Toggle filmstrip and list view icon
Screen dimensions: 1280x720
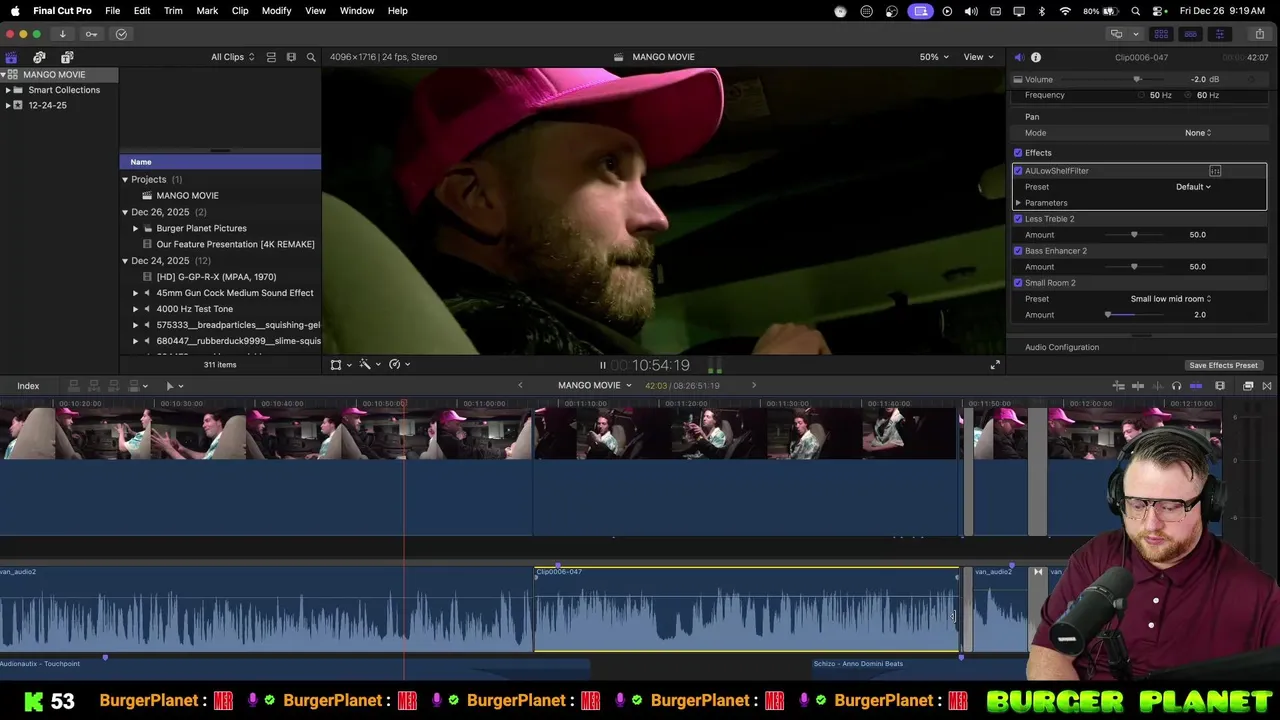(271, 57)
